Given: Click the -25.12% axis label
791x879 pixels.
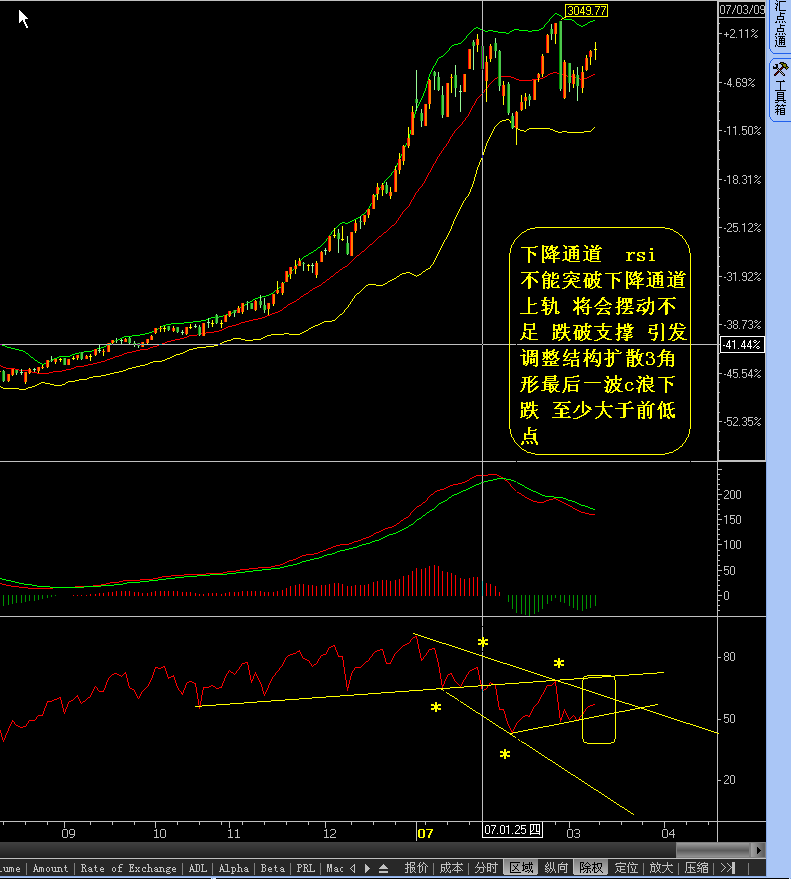Looking at the screenshot, I should pos(742,228).
